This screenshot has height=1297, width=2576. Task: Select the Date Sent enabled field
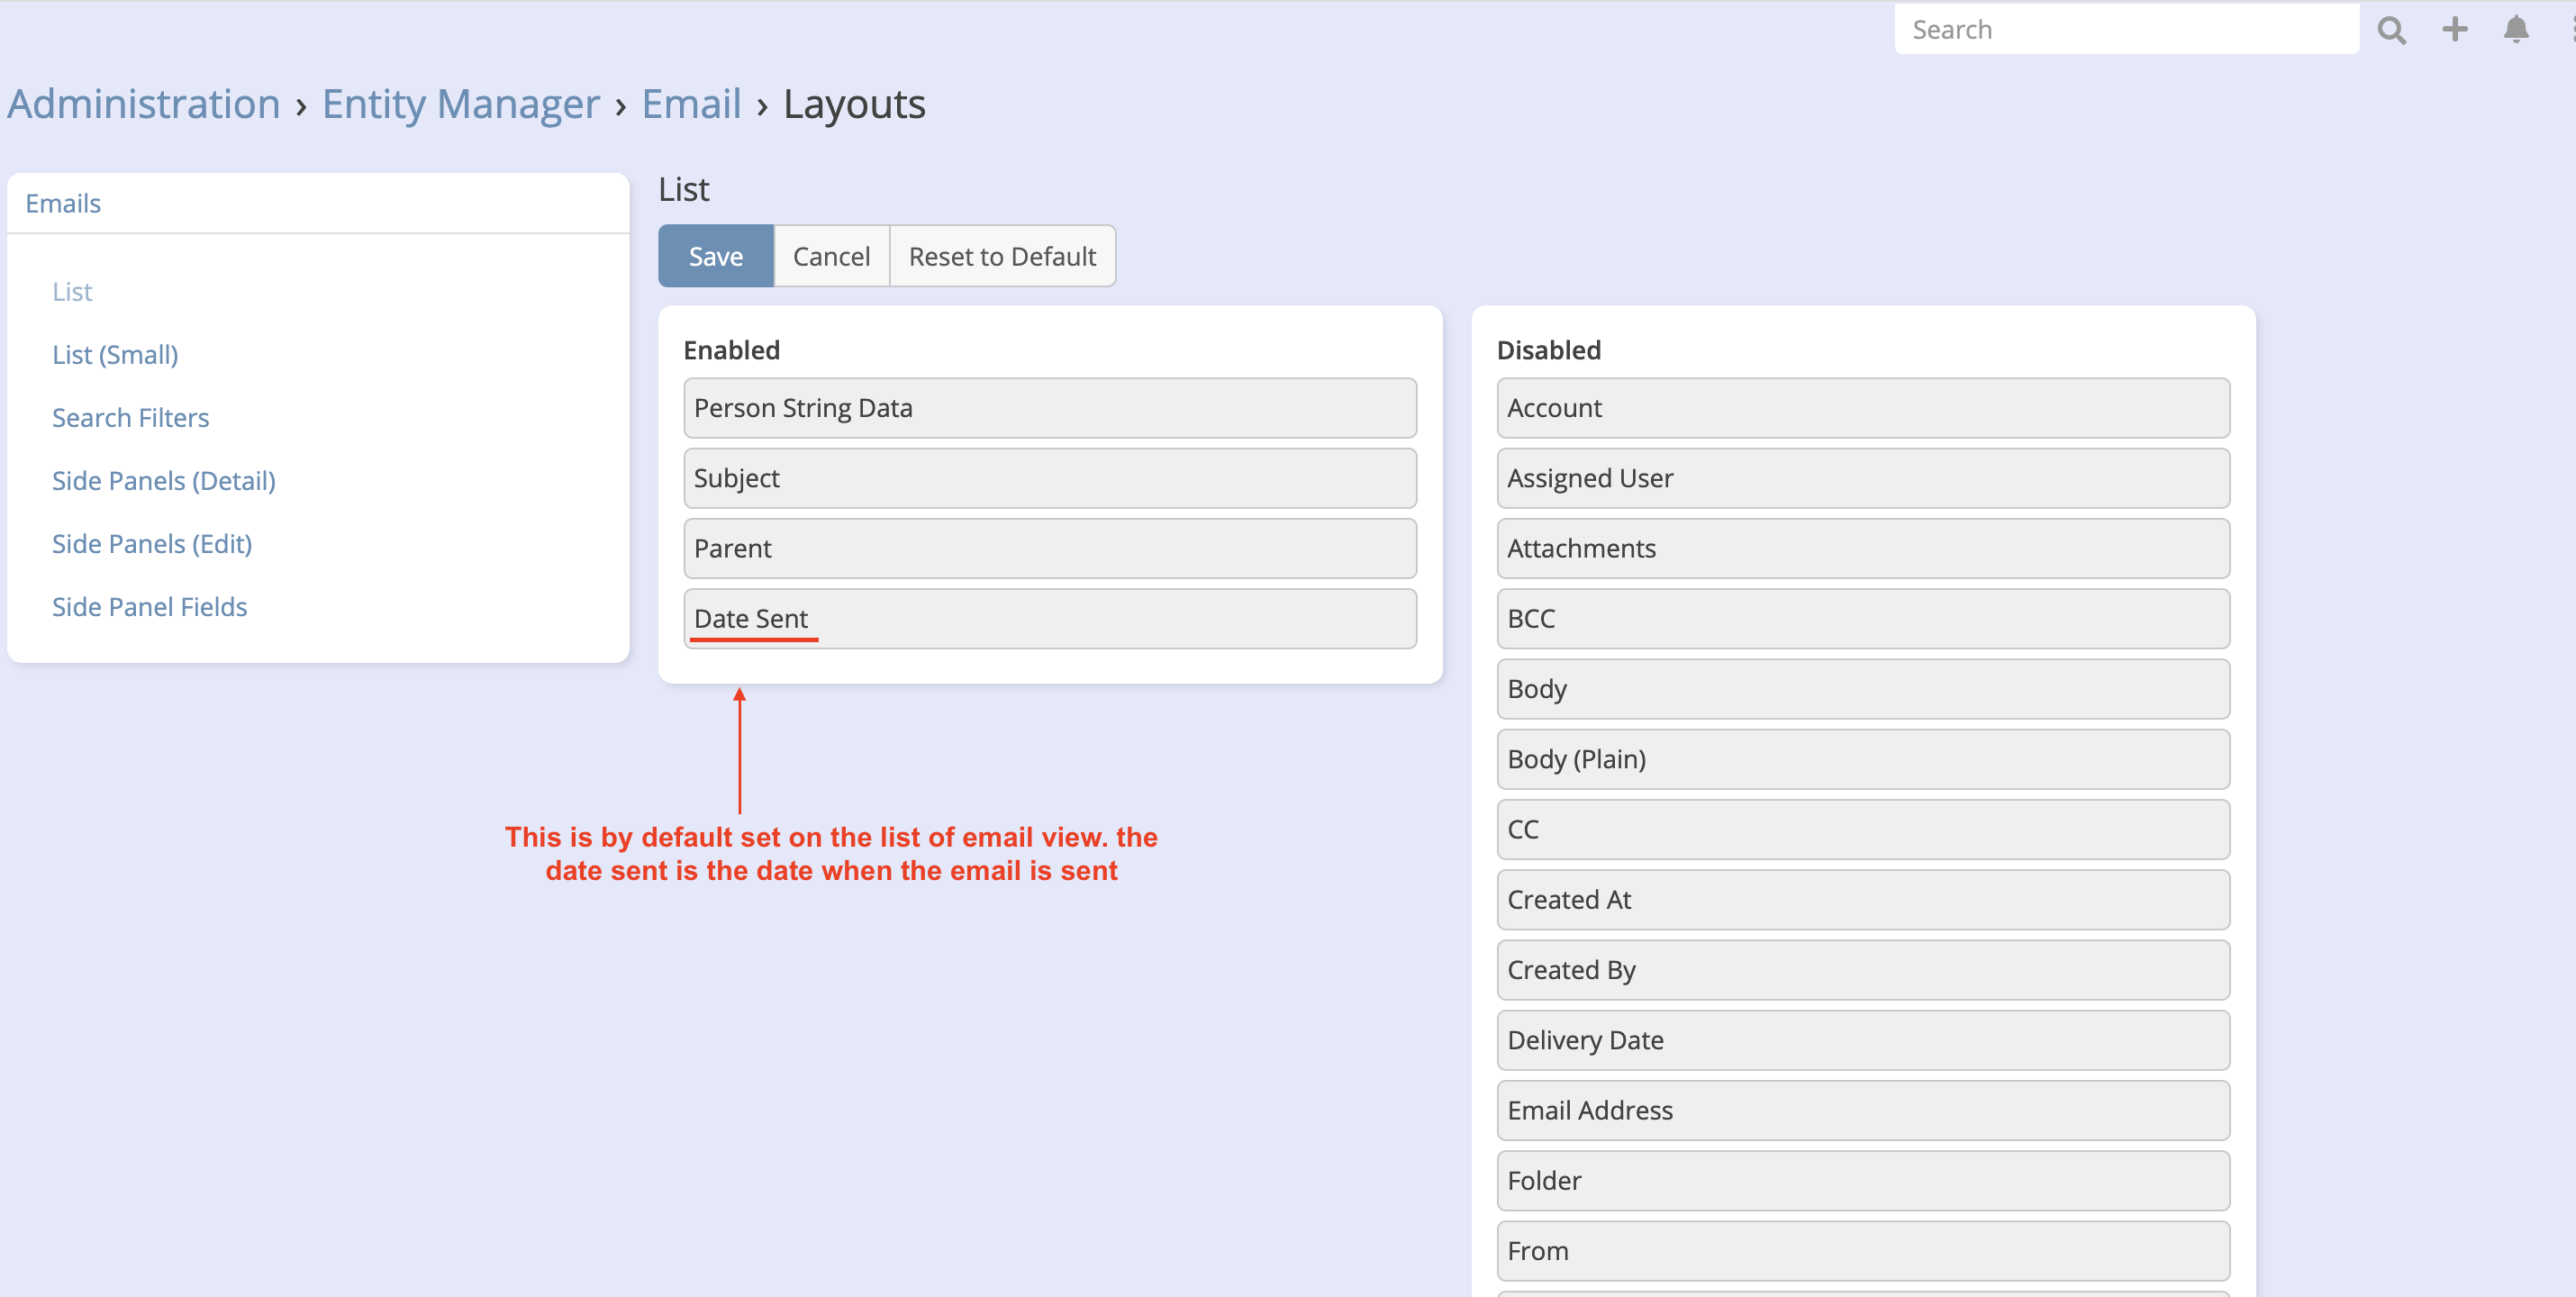pyautogui.click(x=1050, y=618)
